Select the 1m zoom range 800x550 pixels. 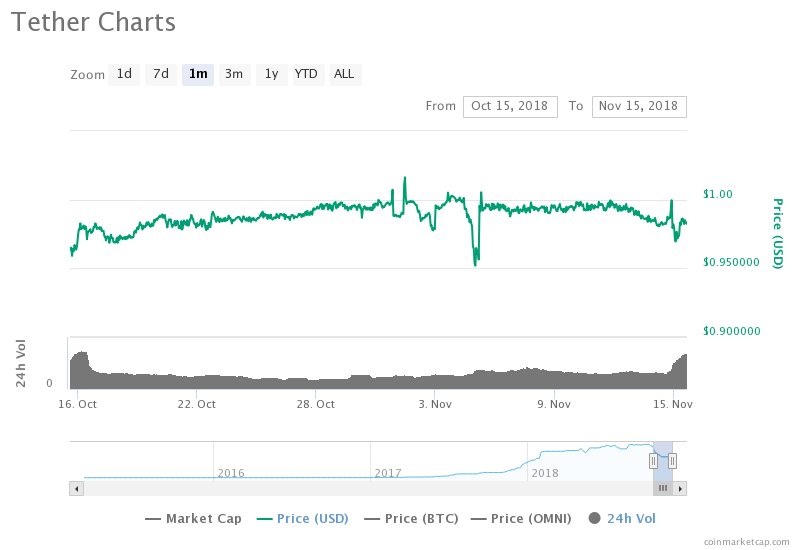(x=198, y=74)
